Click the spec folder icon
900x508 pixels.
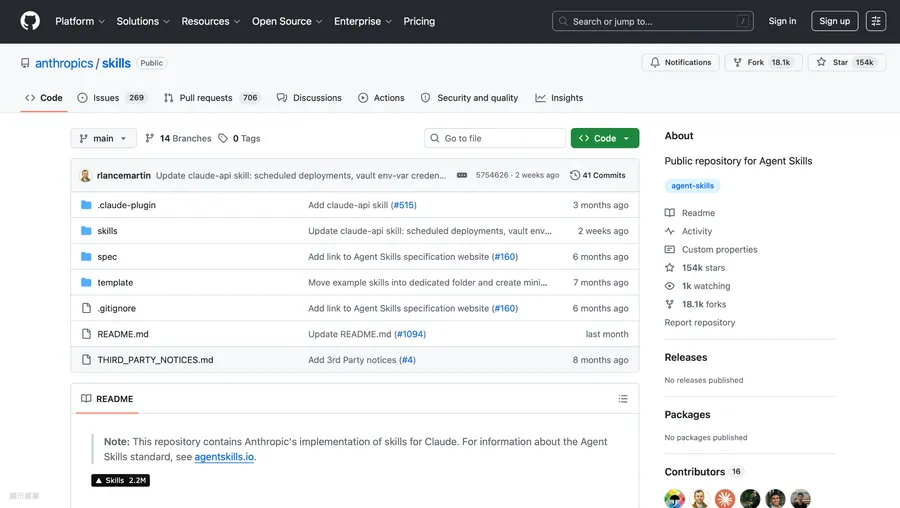[x=86, y=257]
